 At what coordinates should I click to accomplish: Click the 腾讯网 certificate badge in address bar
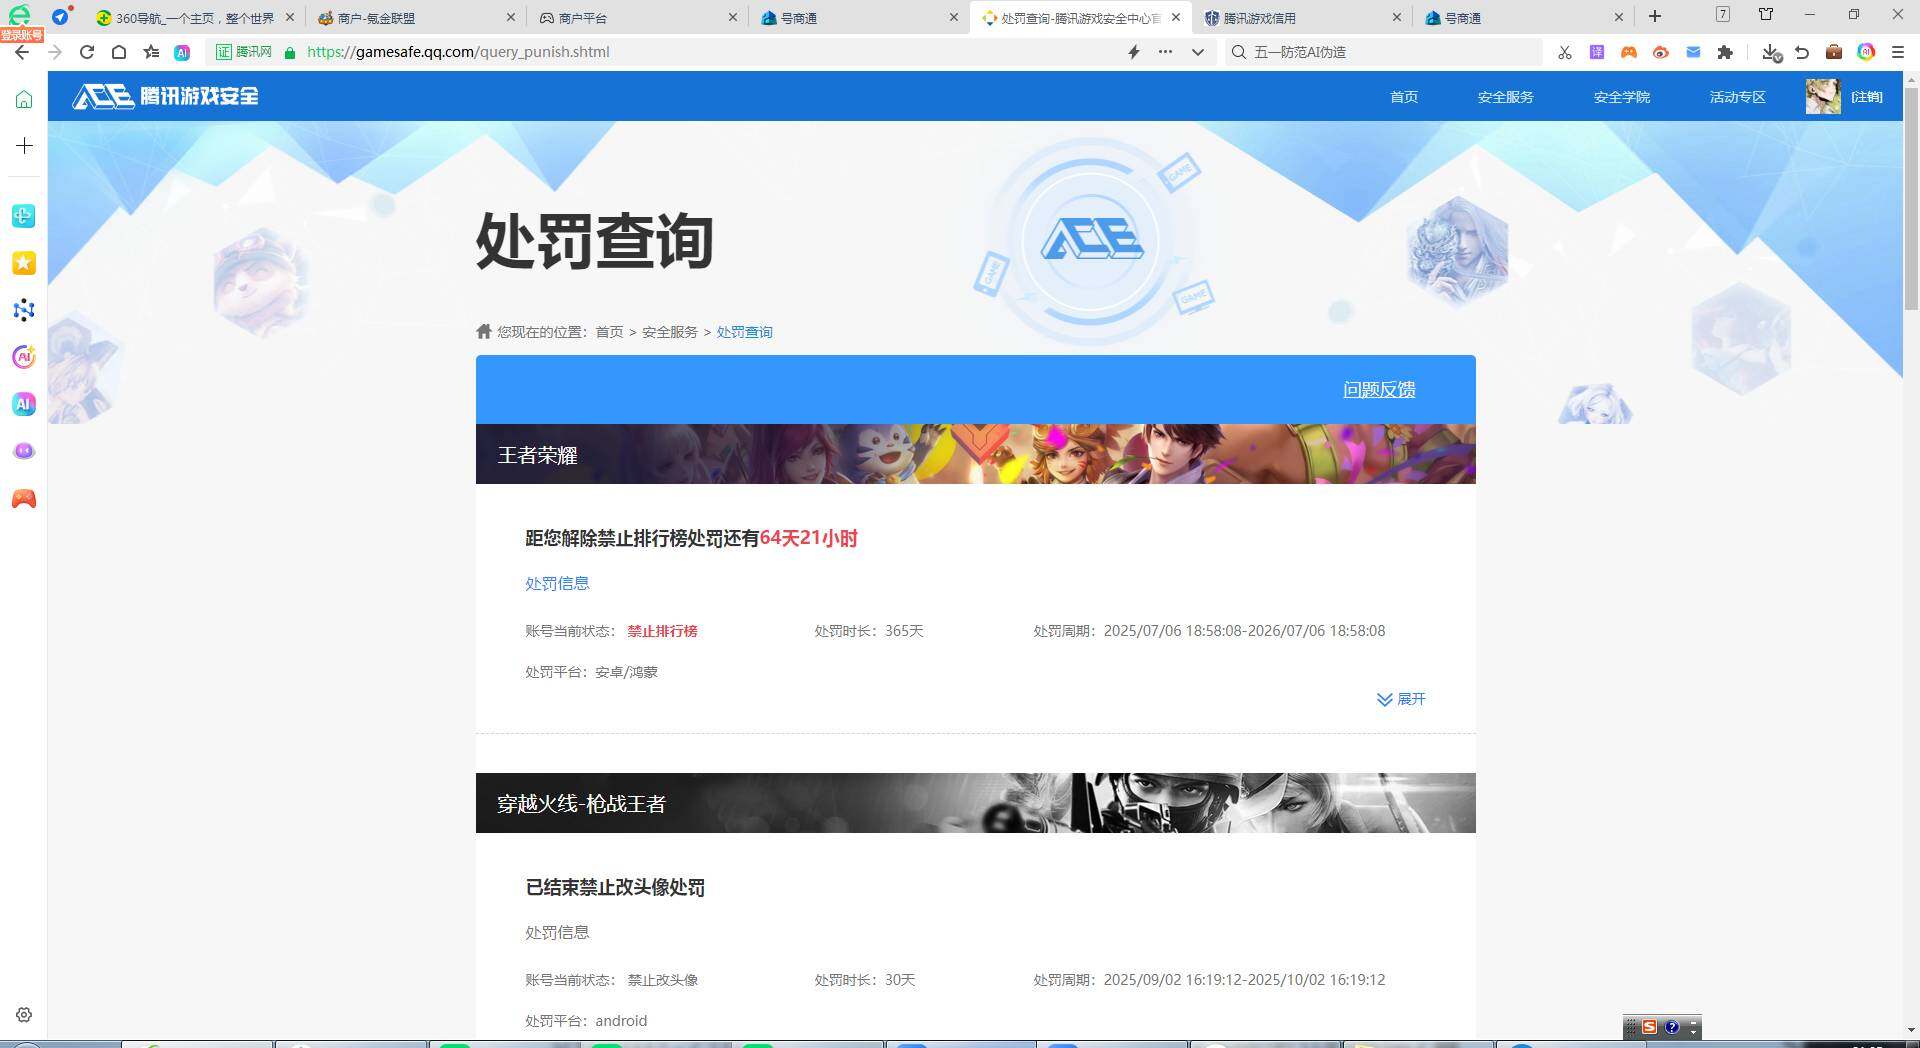[x=245, y=52]
